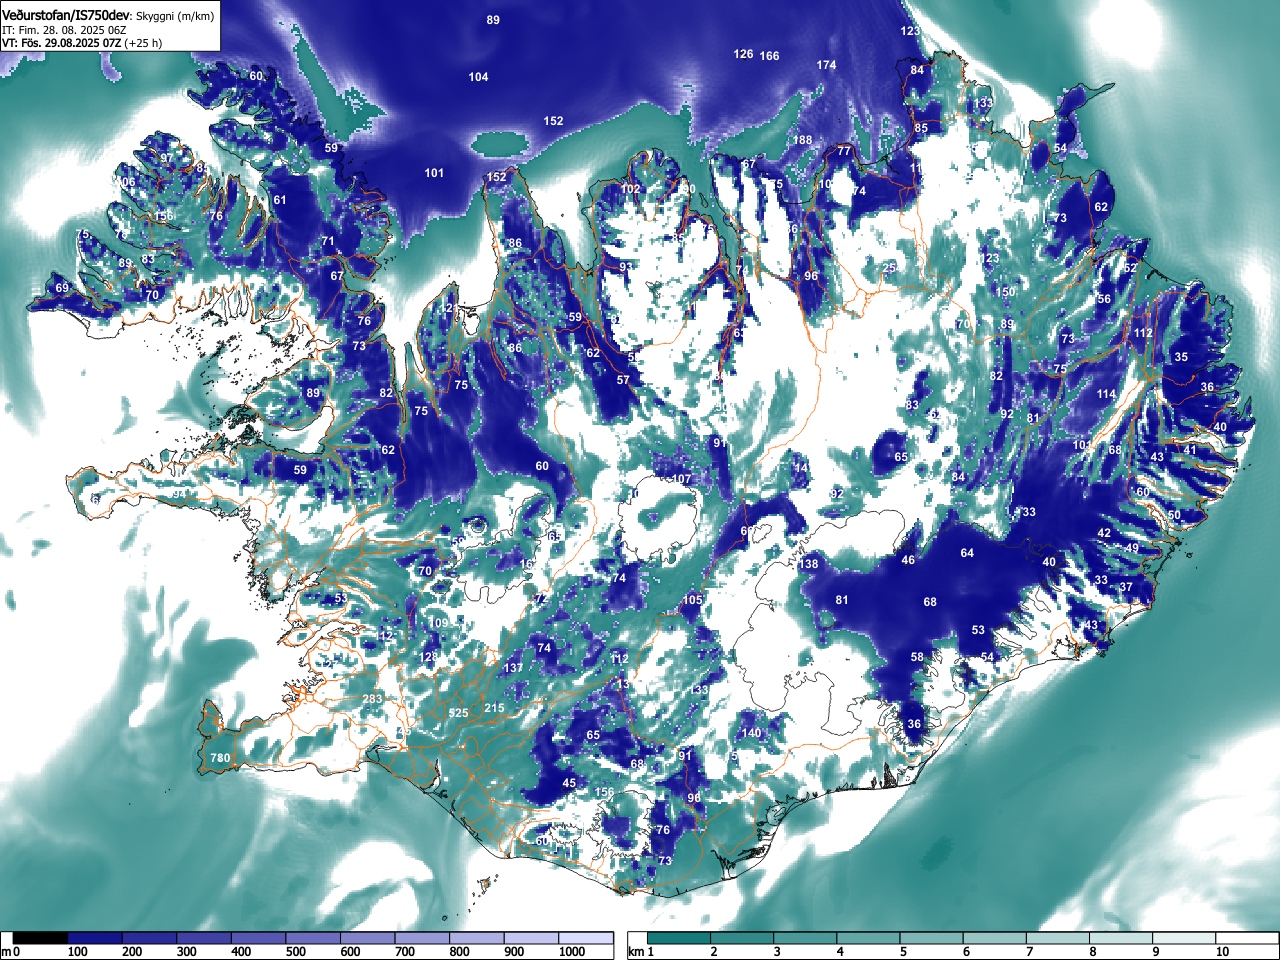Click the 49 visibility value on map

click(x=1132, y=548)
